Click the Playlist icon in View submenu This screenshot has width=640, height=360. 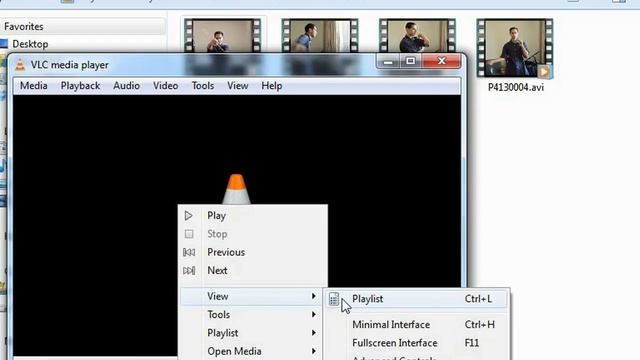tap(334, 299)
